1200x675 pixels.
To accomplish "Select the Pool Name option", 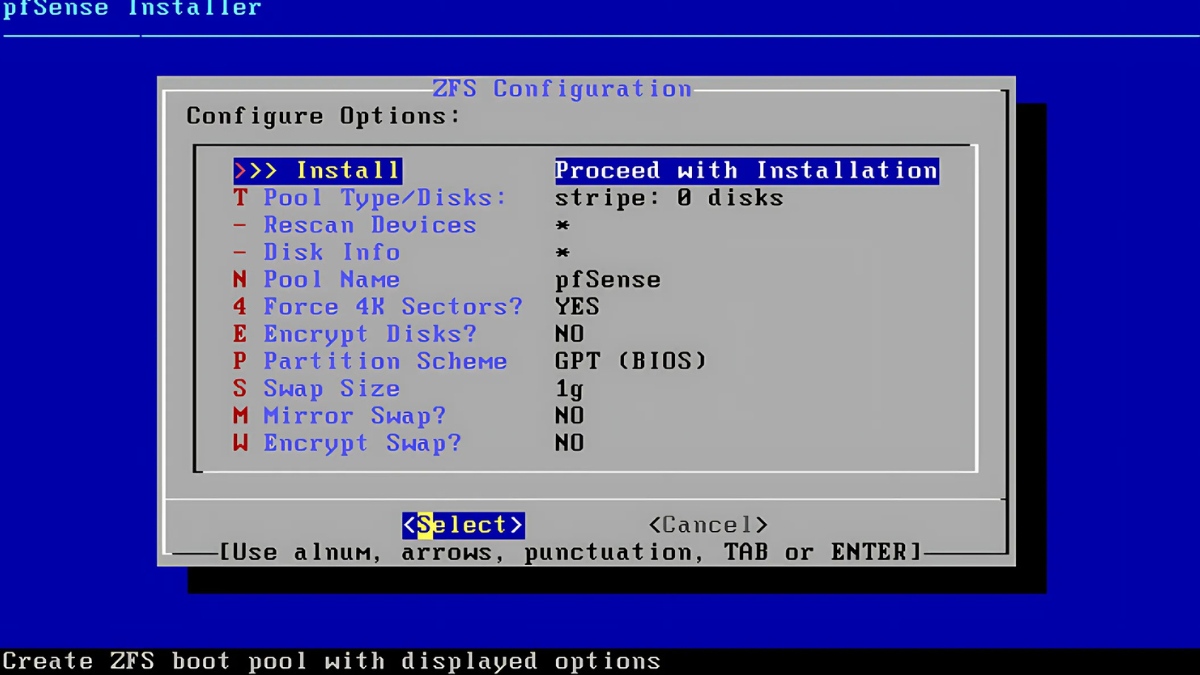I will [317, 279].
